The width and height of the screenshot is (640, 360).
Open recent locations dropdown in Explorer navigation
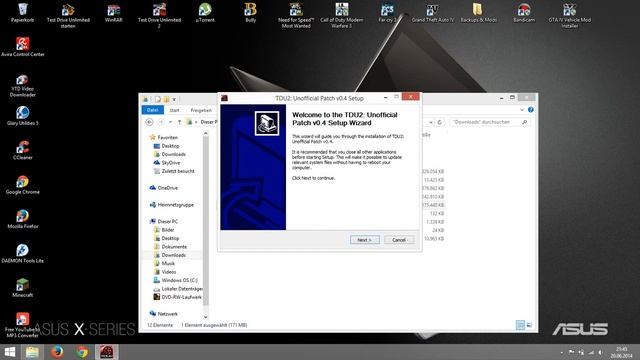pos(170,122)
